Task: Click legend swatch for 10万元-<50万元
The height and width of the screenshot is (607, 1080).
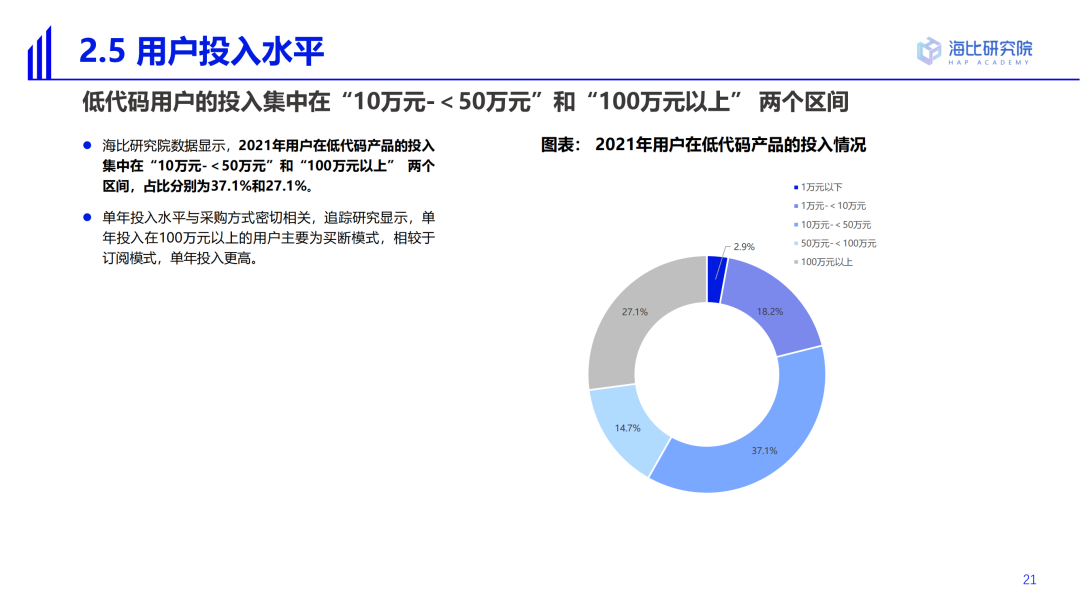Action: point(796,225)
